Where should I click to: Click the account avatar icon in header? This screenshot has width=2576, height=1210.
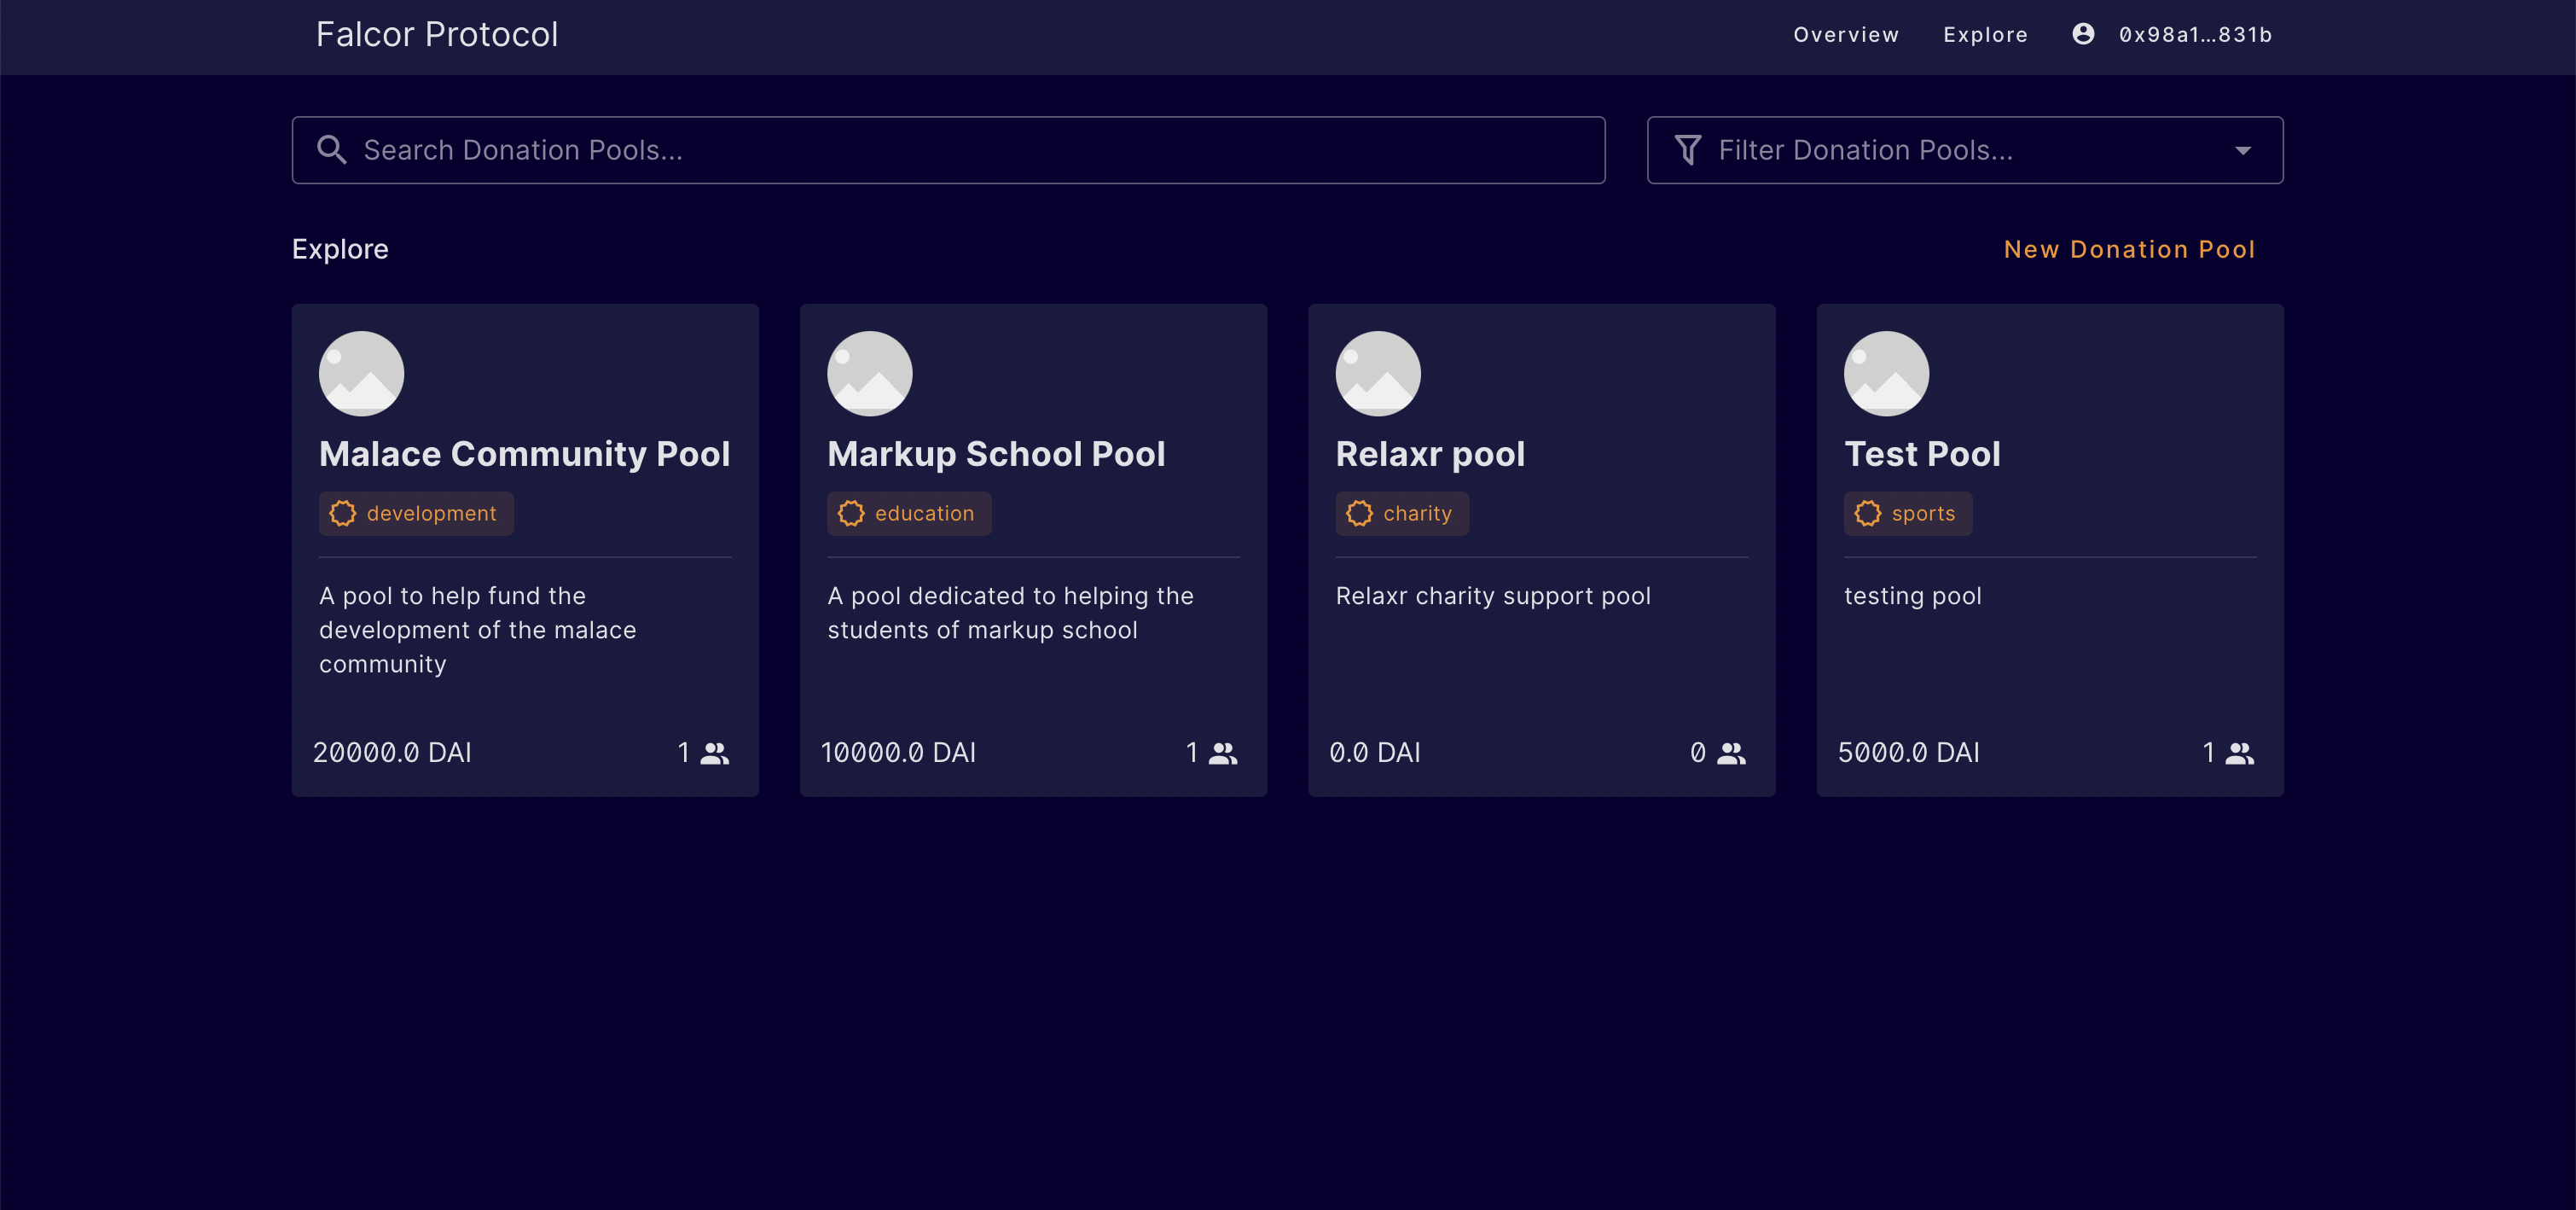[2083, 35]
